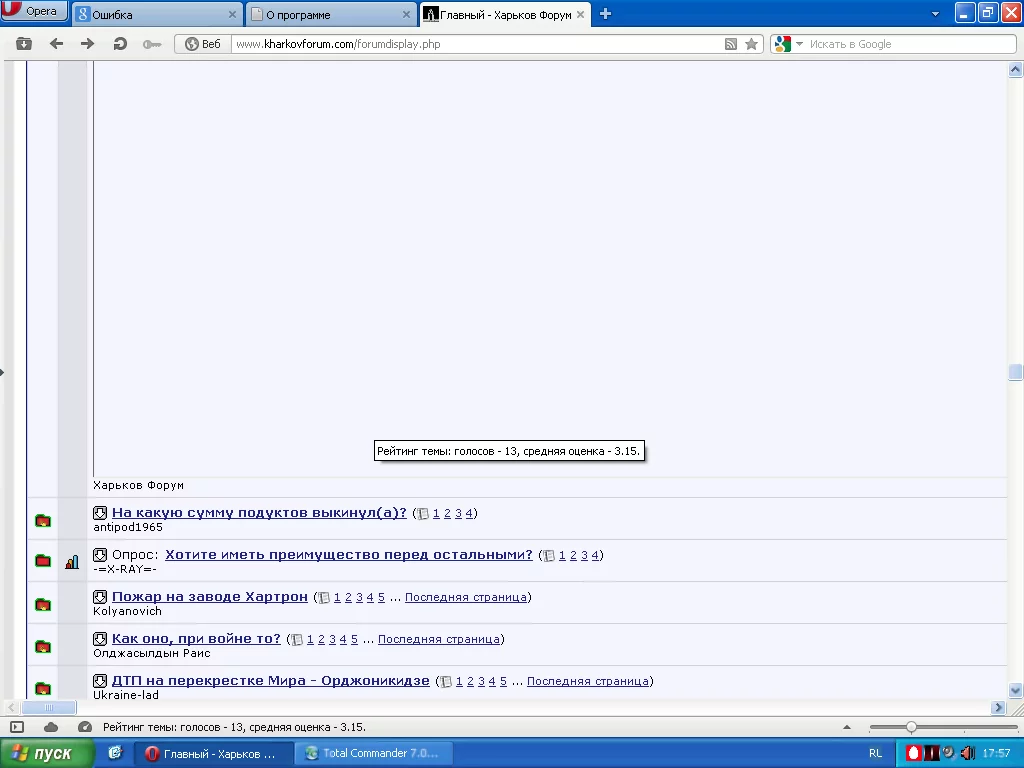Open page 2 of Хотите иметь преимущество thread

[x=573, y=555]
